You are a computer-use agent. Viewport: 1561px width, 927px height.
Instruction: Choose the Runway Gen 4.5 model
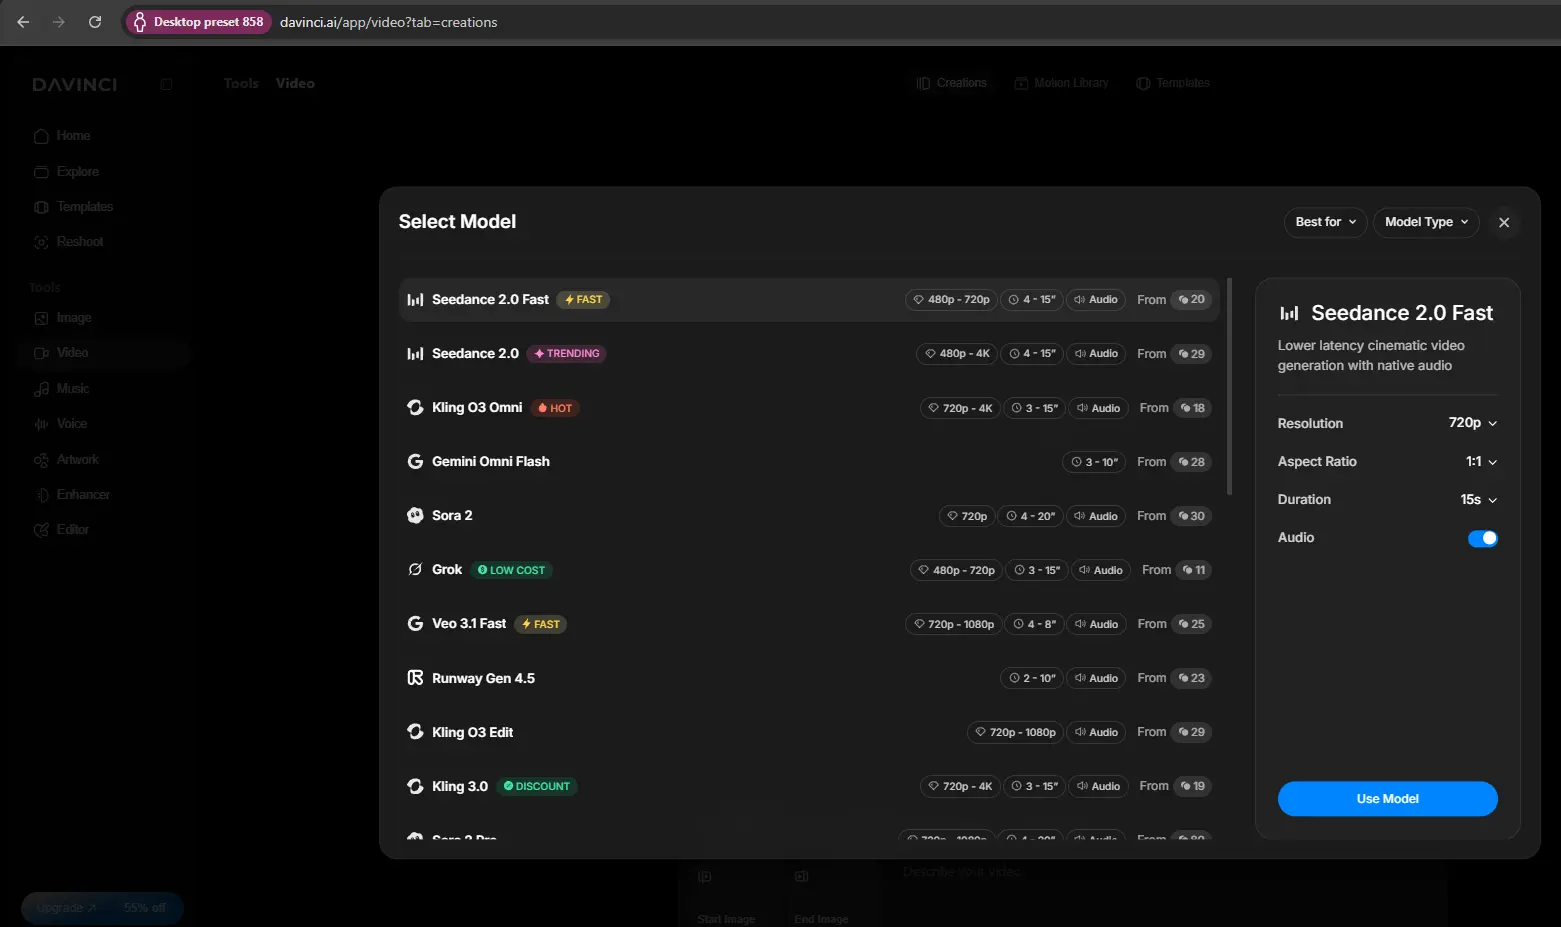808,678
